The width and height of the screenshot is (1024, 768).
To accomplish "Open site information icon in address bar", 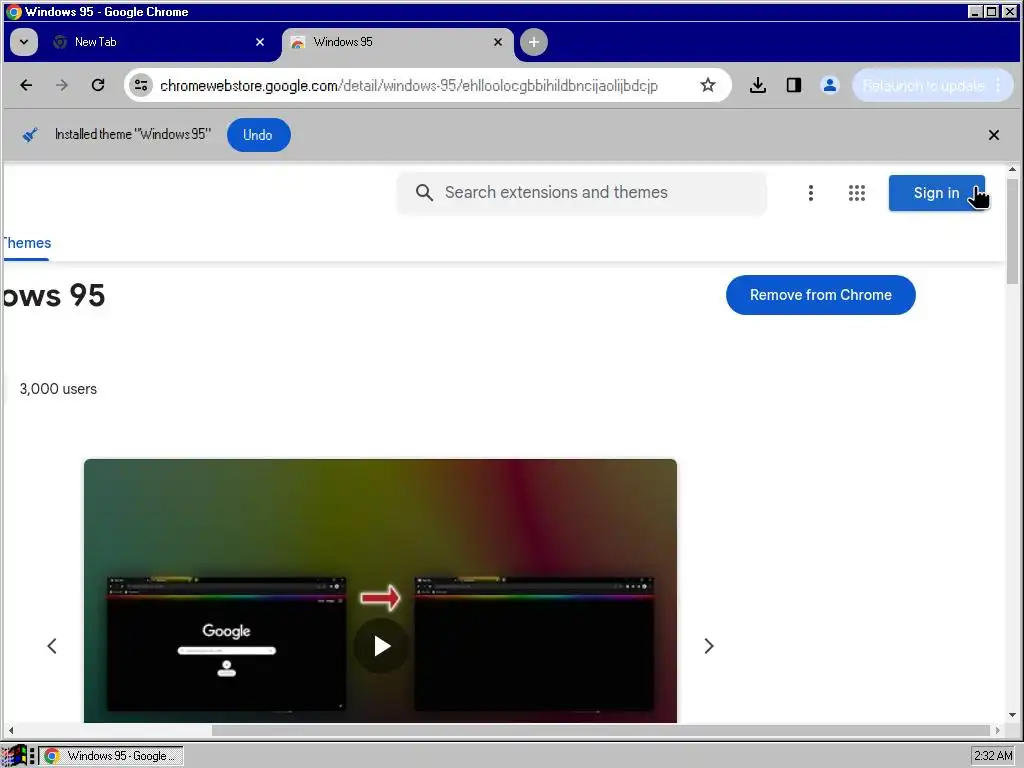I will pos(140,85).
